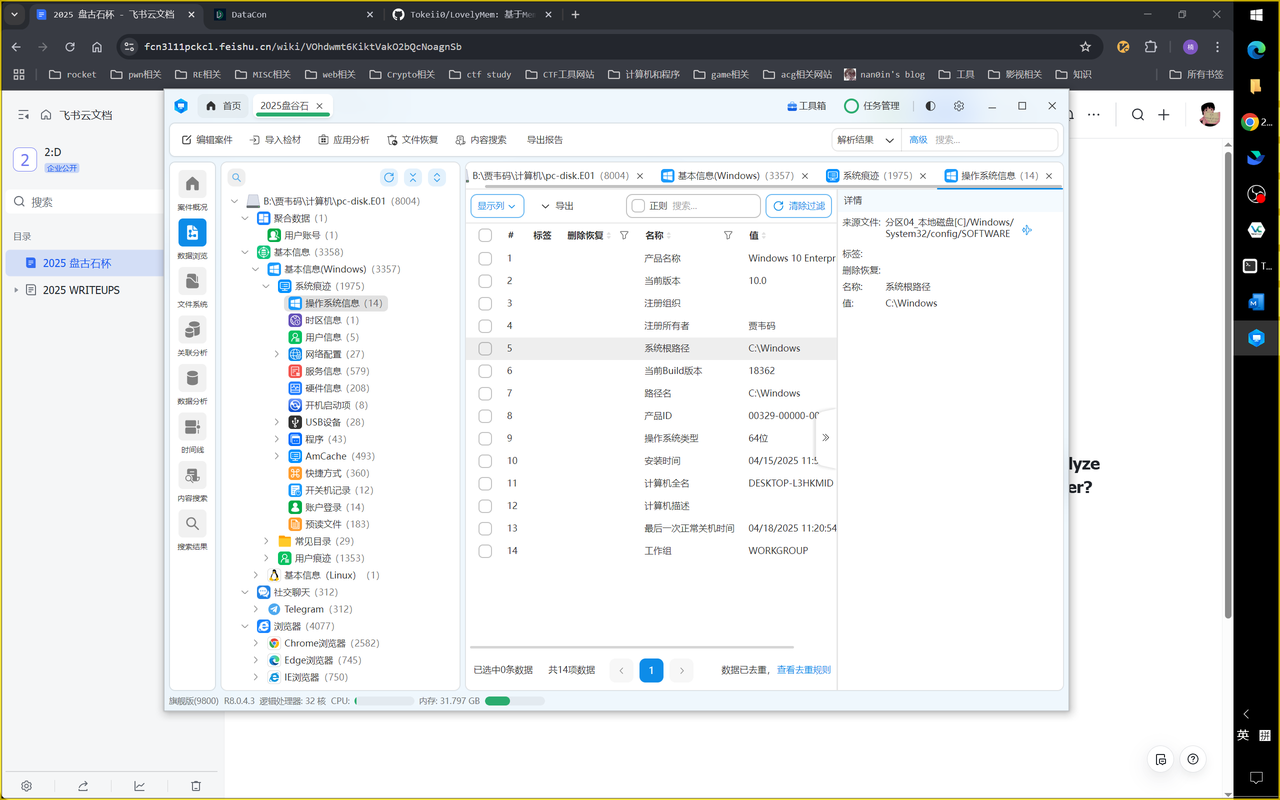Enable 正则 regex search checkbox

click(638, 206)
